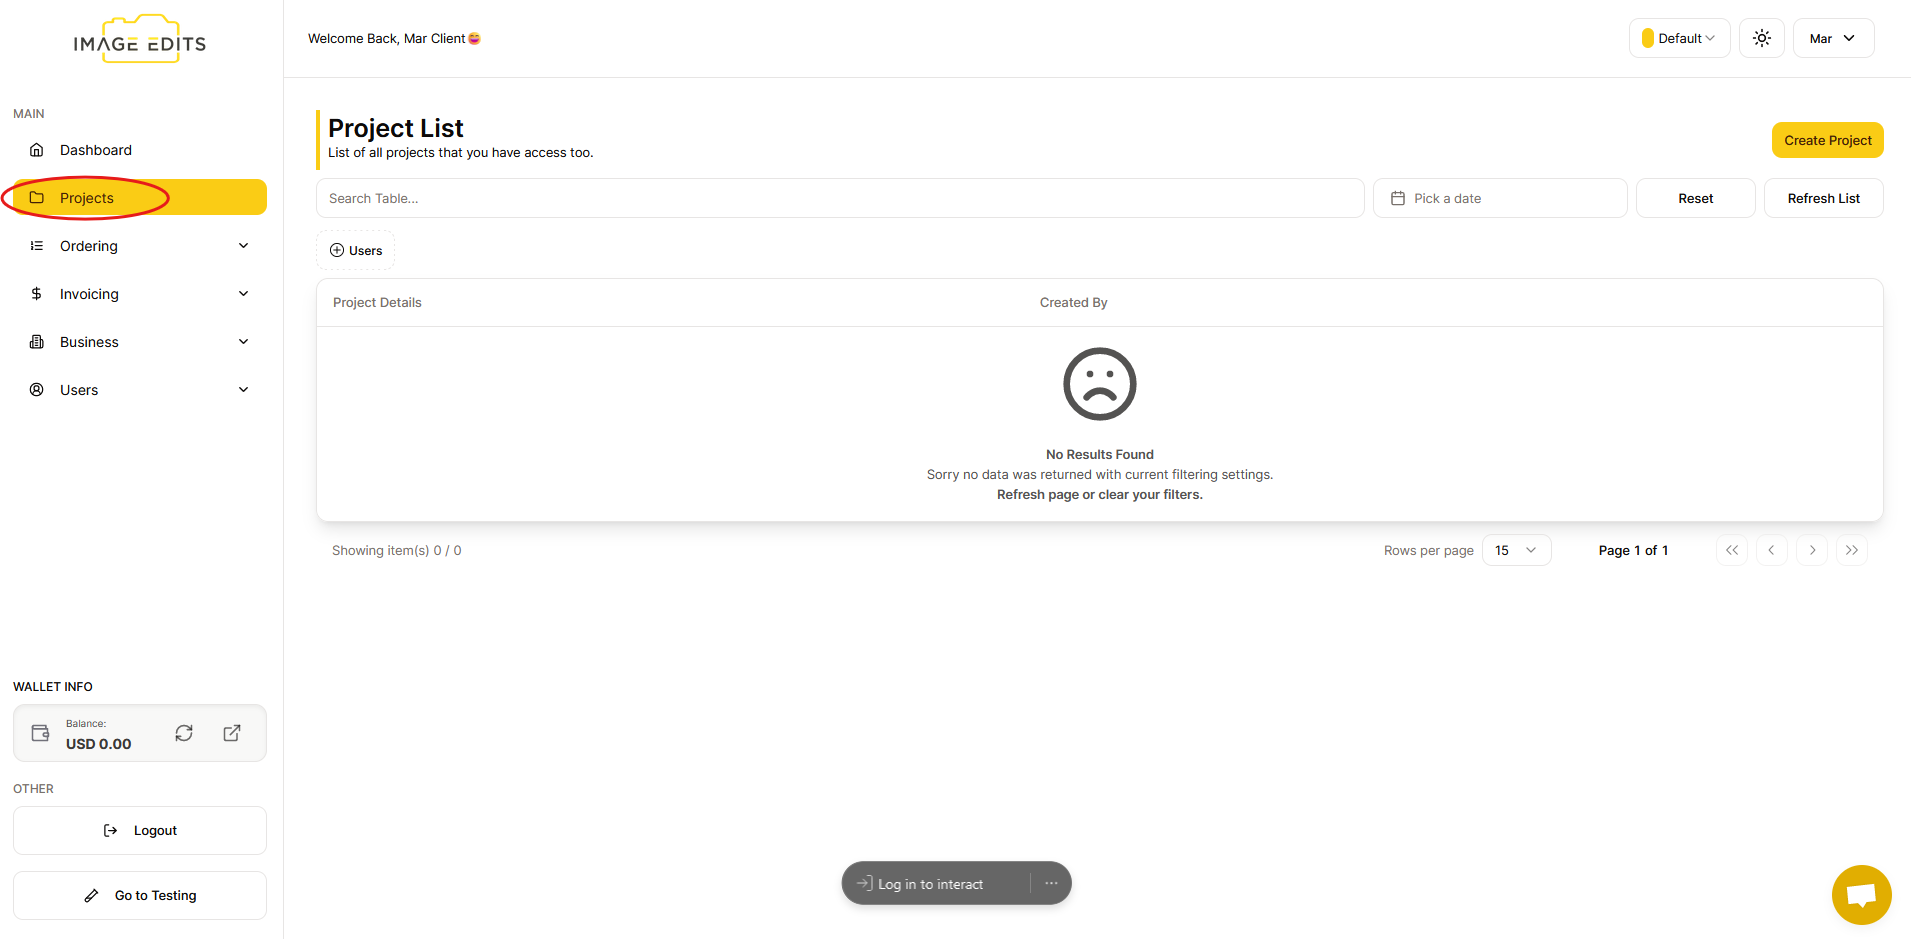This screenshot has height=939, width=1911.
Task: Focus the Search Table input field
Action: tap(840, 198)
